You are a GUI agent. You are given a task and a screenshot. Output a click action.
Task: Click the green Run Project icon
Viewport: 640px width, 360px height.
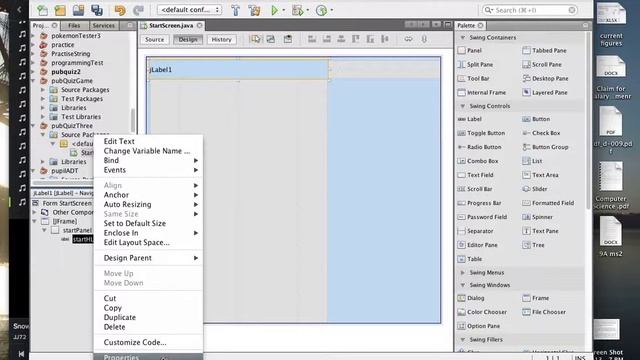click(275, 10)
